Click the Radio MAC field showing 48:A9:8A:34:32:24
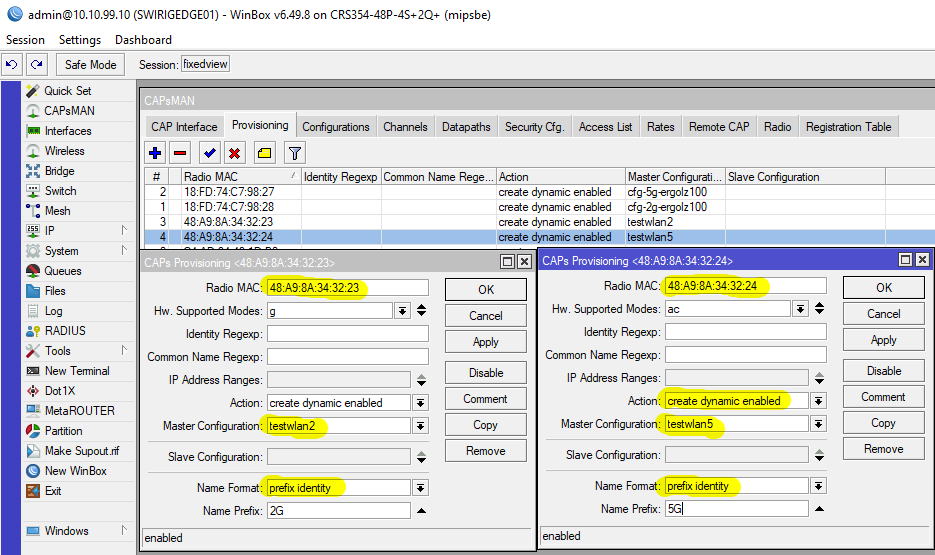The height and width of the screenshot is (555, 935). pos(745,286)
